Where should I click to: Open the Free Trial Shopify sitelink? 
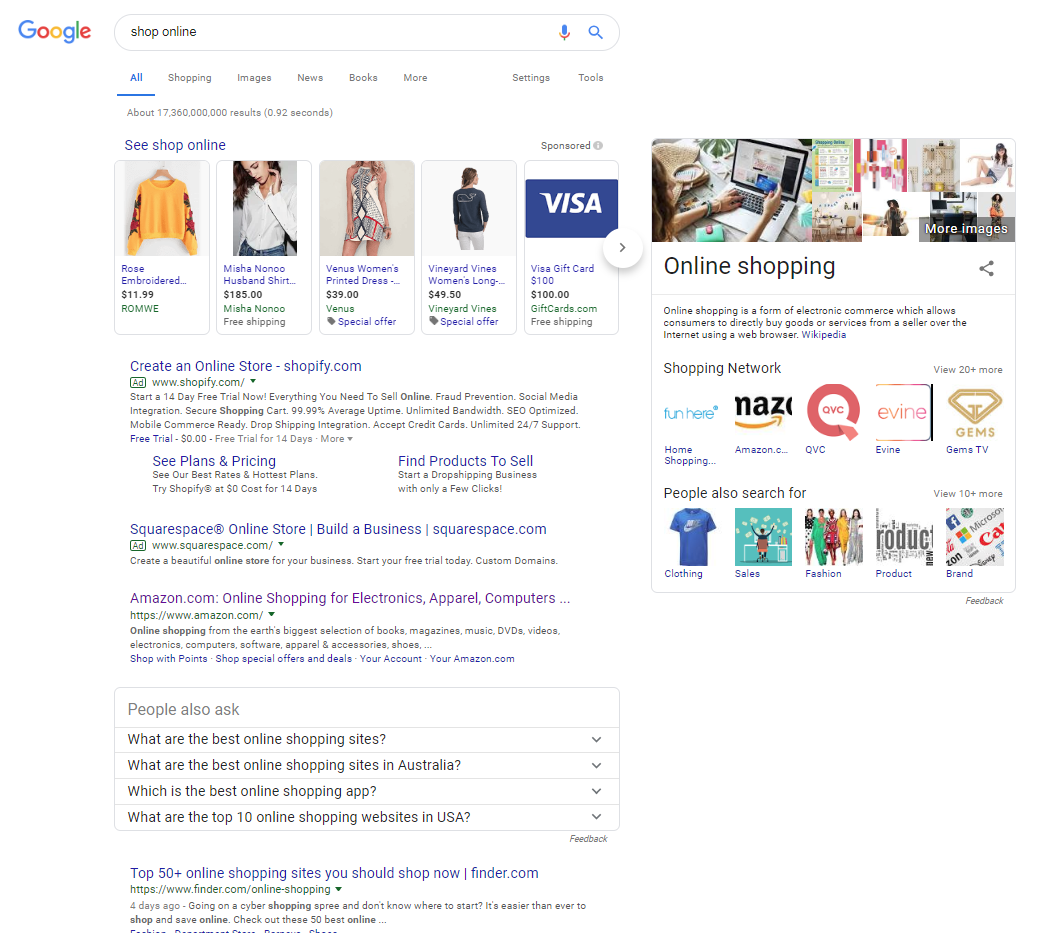click(151, 439)
